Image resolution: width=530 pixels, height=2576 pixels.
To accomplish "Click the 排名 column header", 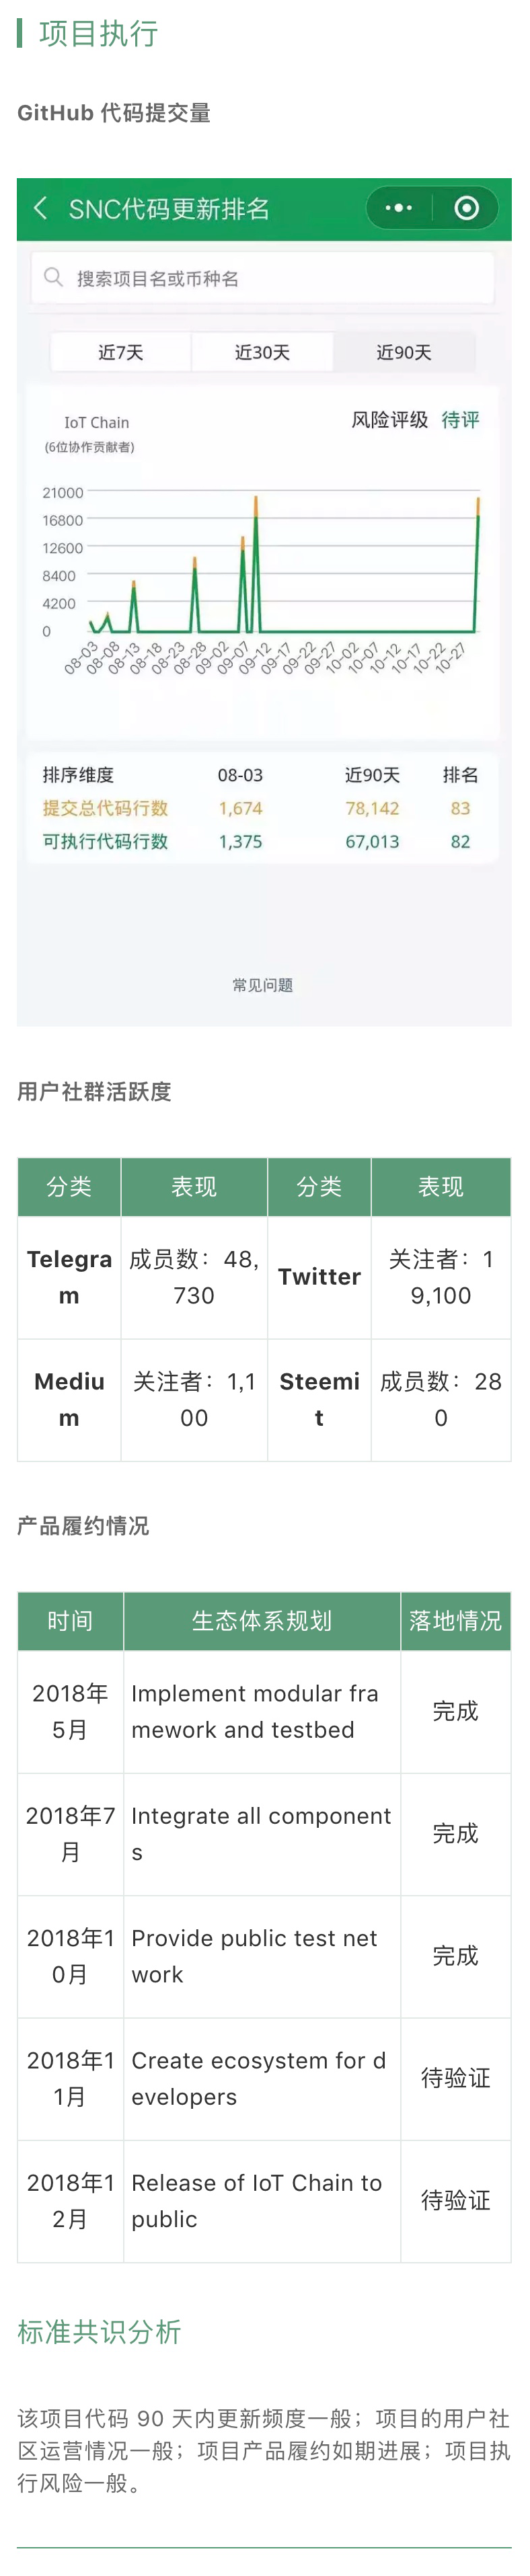I will click(460, 775).
